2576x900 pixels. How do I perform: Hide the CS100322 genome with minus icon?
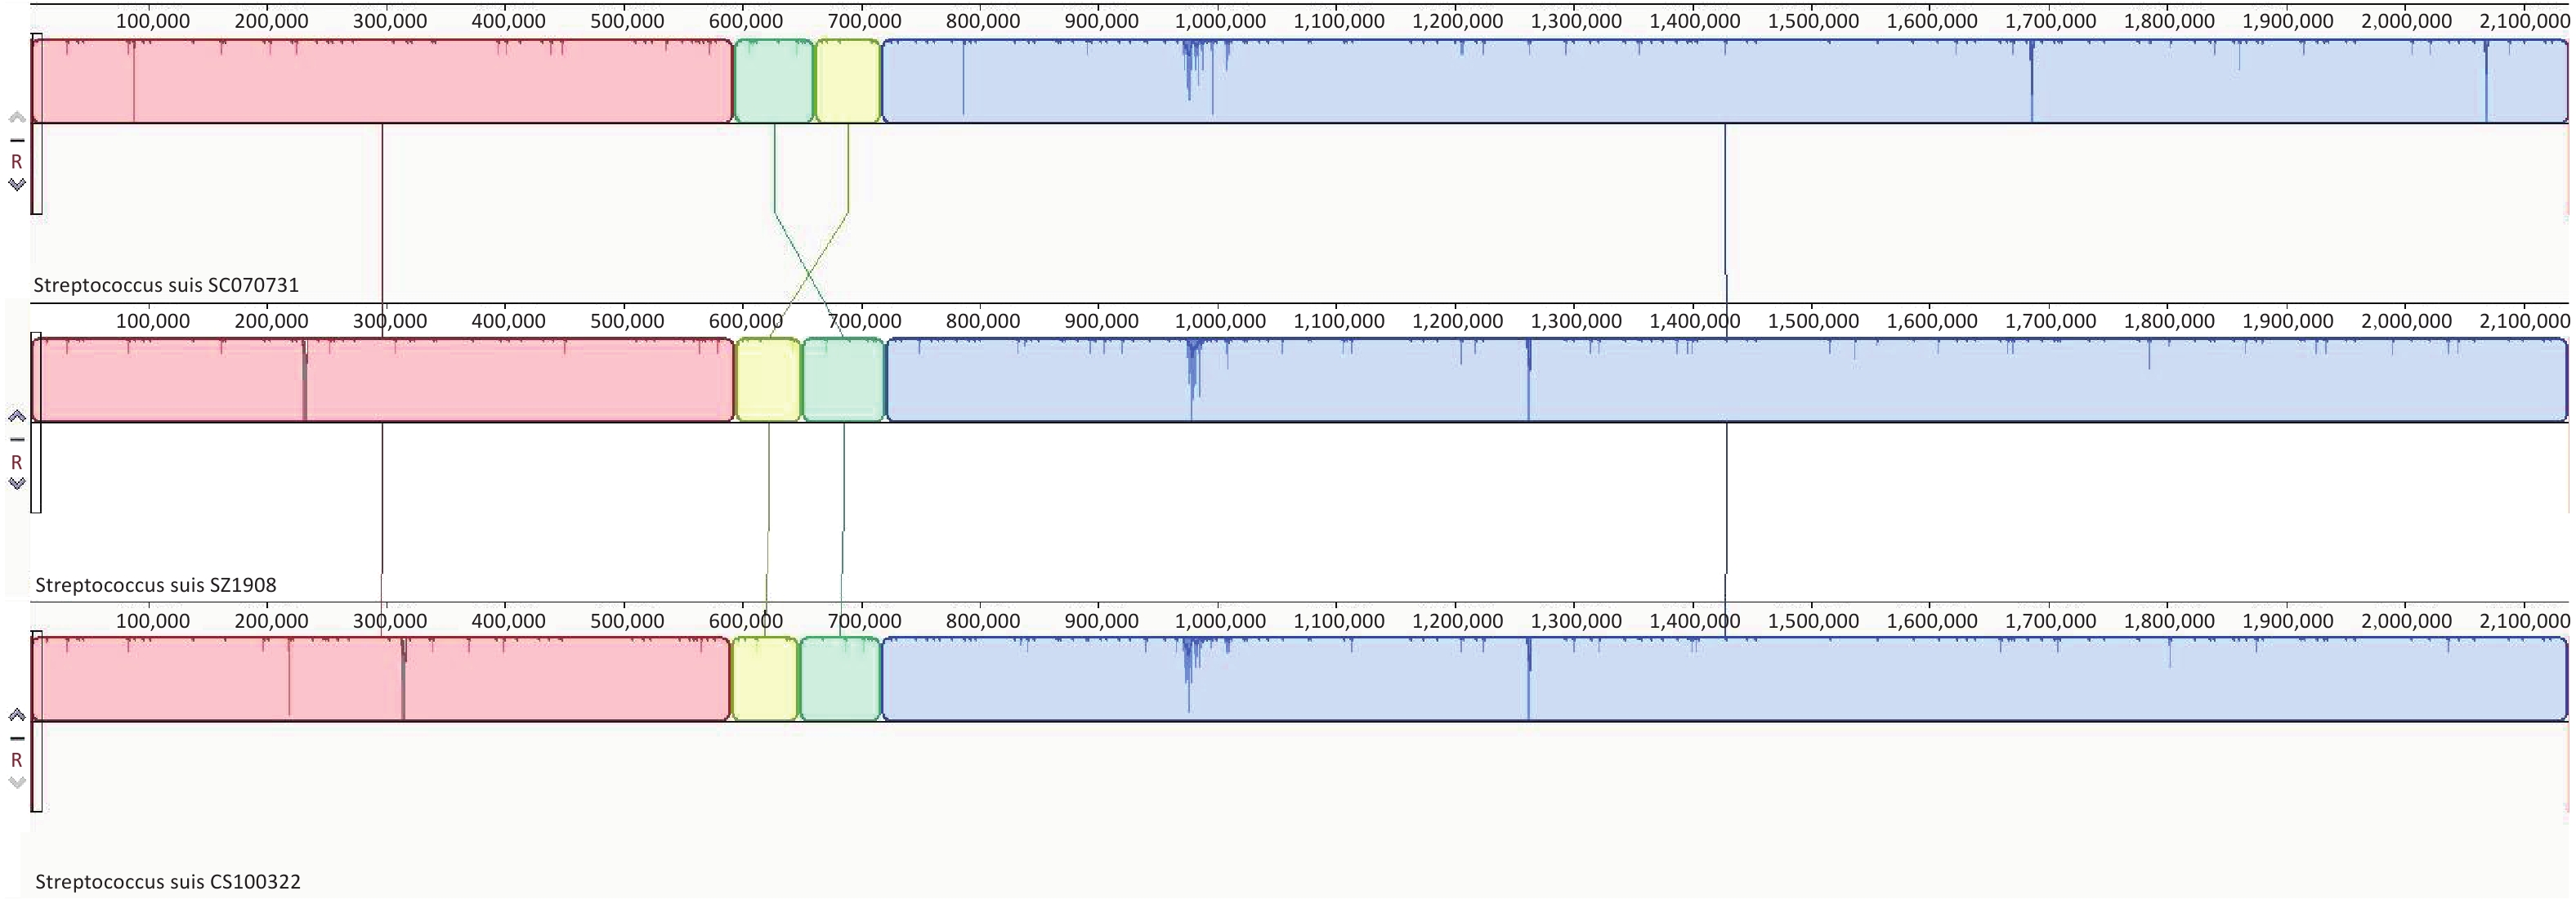17,738
